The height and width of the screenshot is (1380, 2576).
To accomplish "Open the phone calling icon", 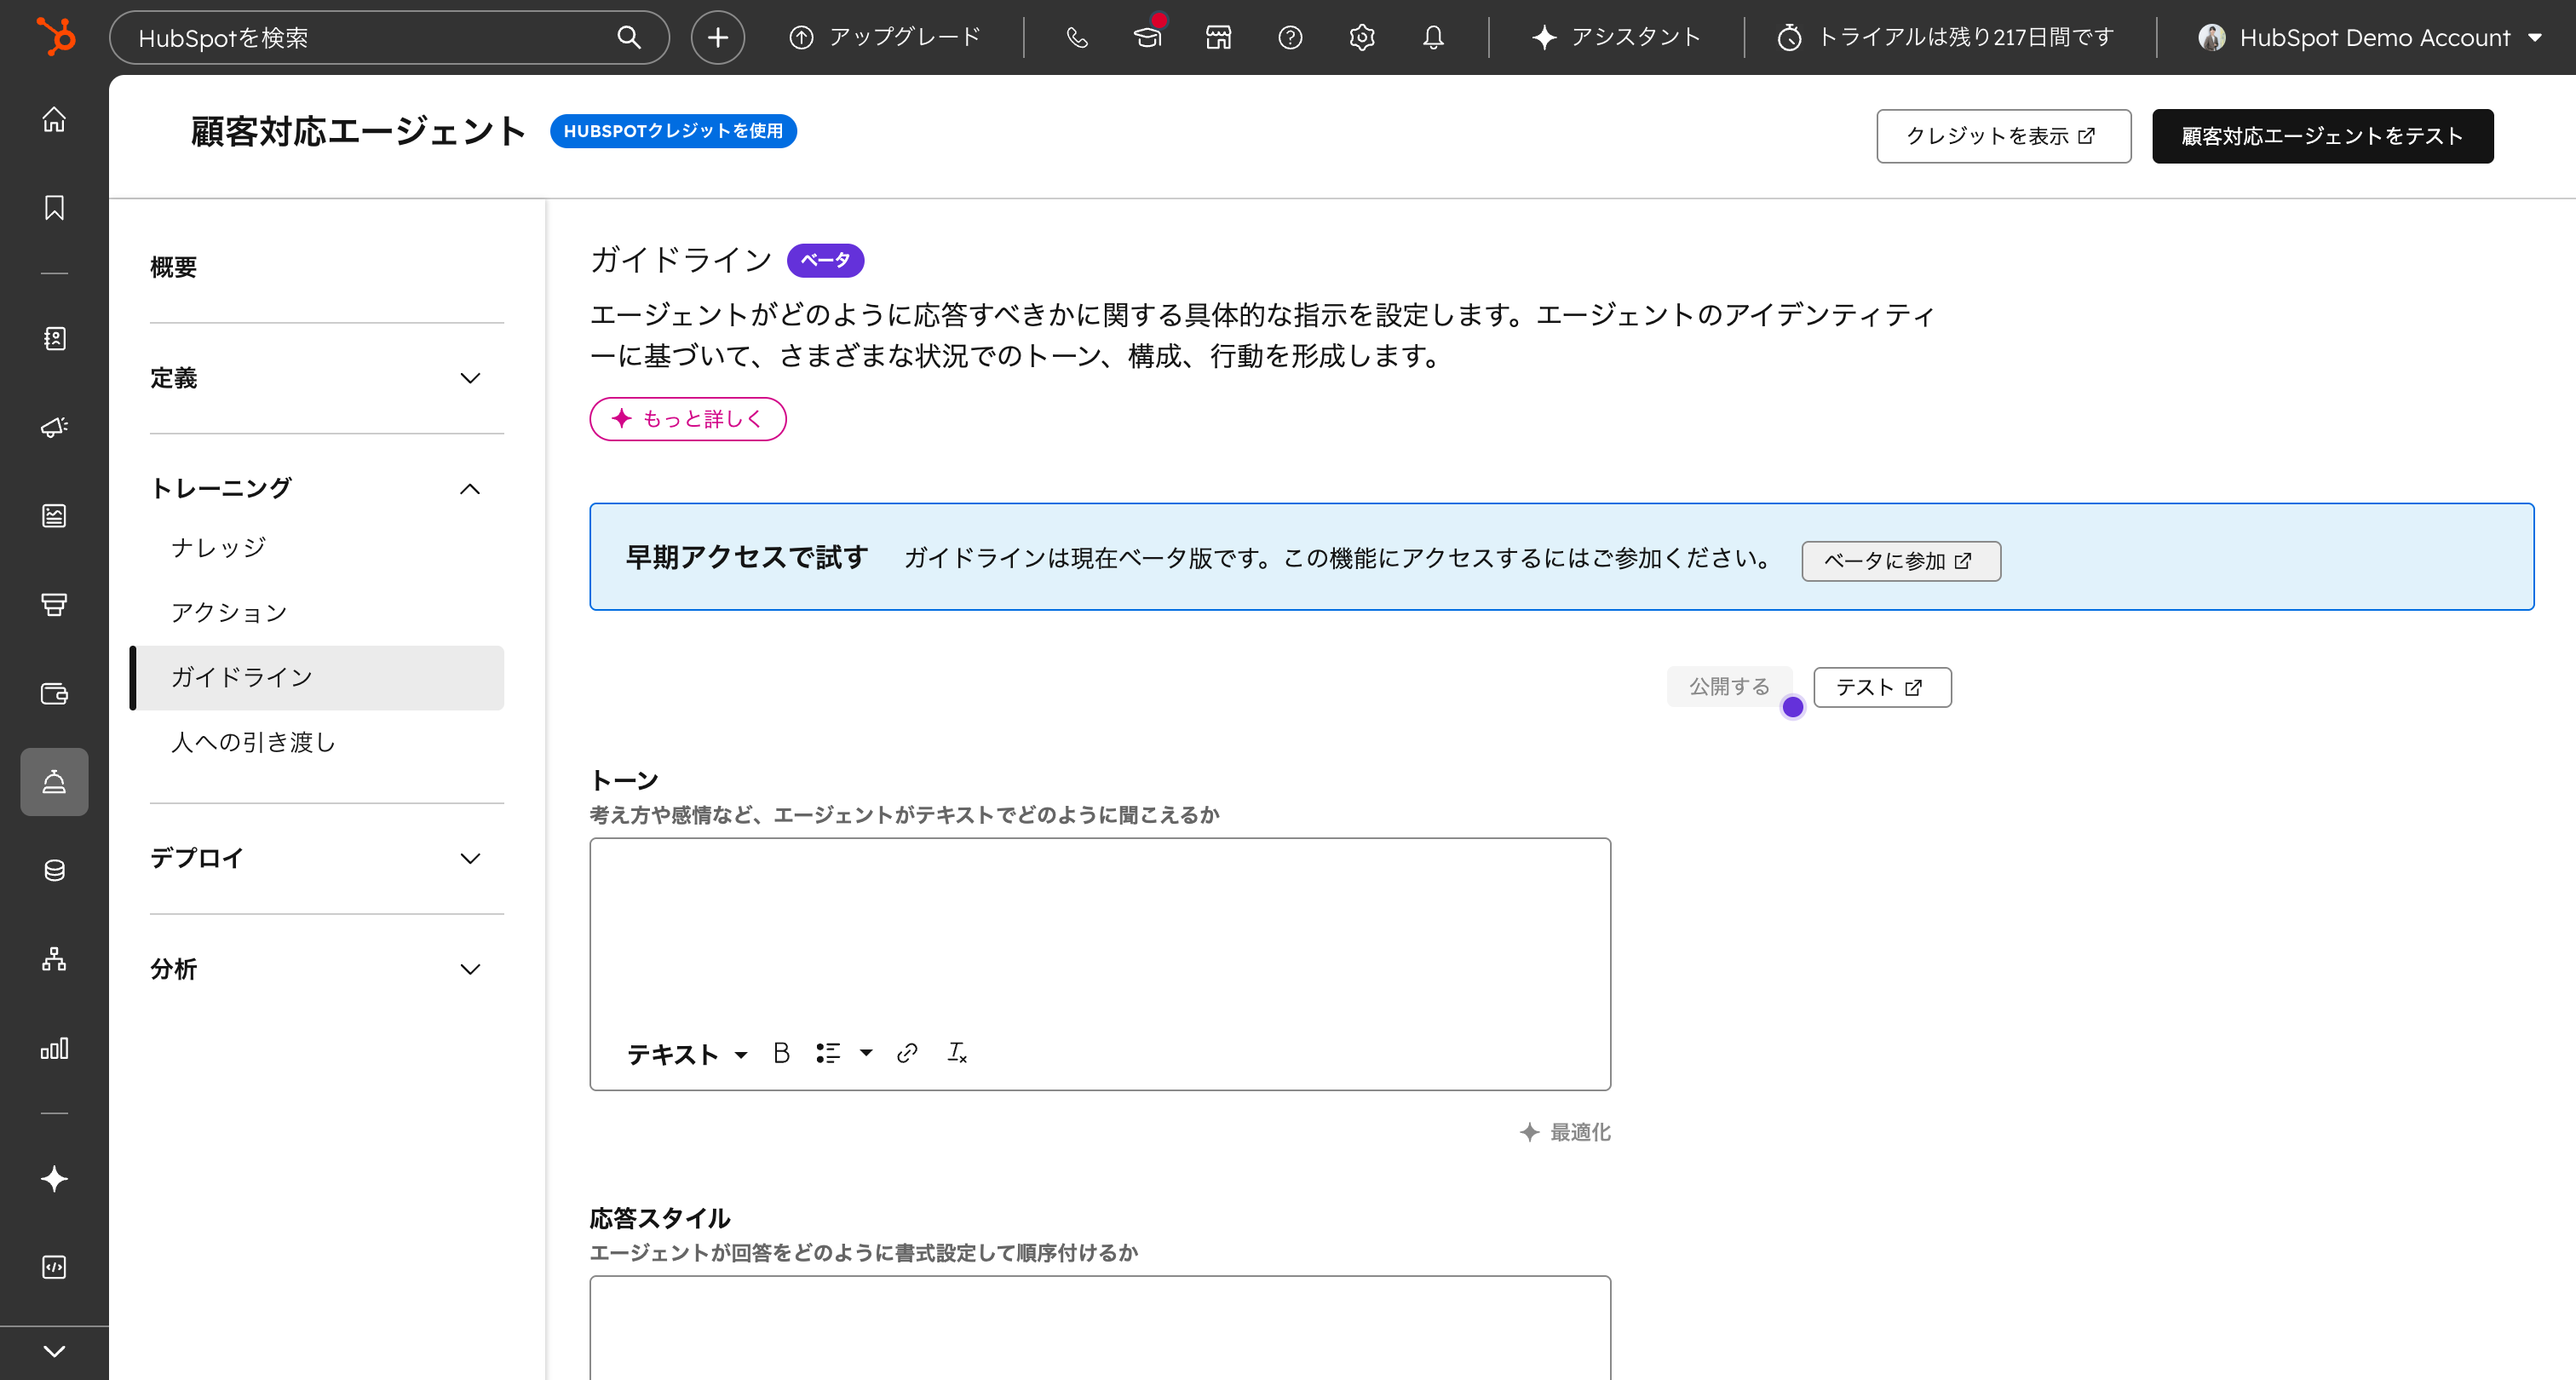I will pos(1076,37).
